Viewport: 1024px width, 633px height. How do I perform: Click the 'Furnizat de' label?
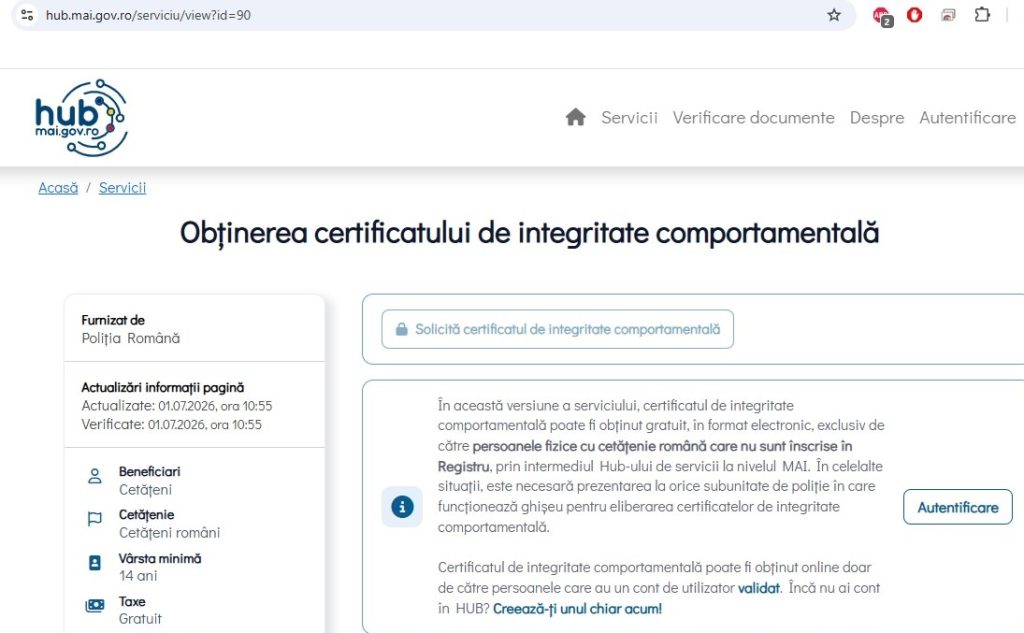coord(113,320)
